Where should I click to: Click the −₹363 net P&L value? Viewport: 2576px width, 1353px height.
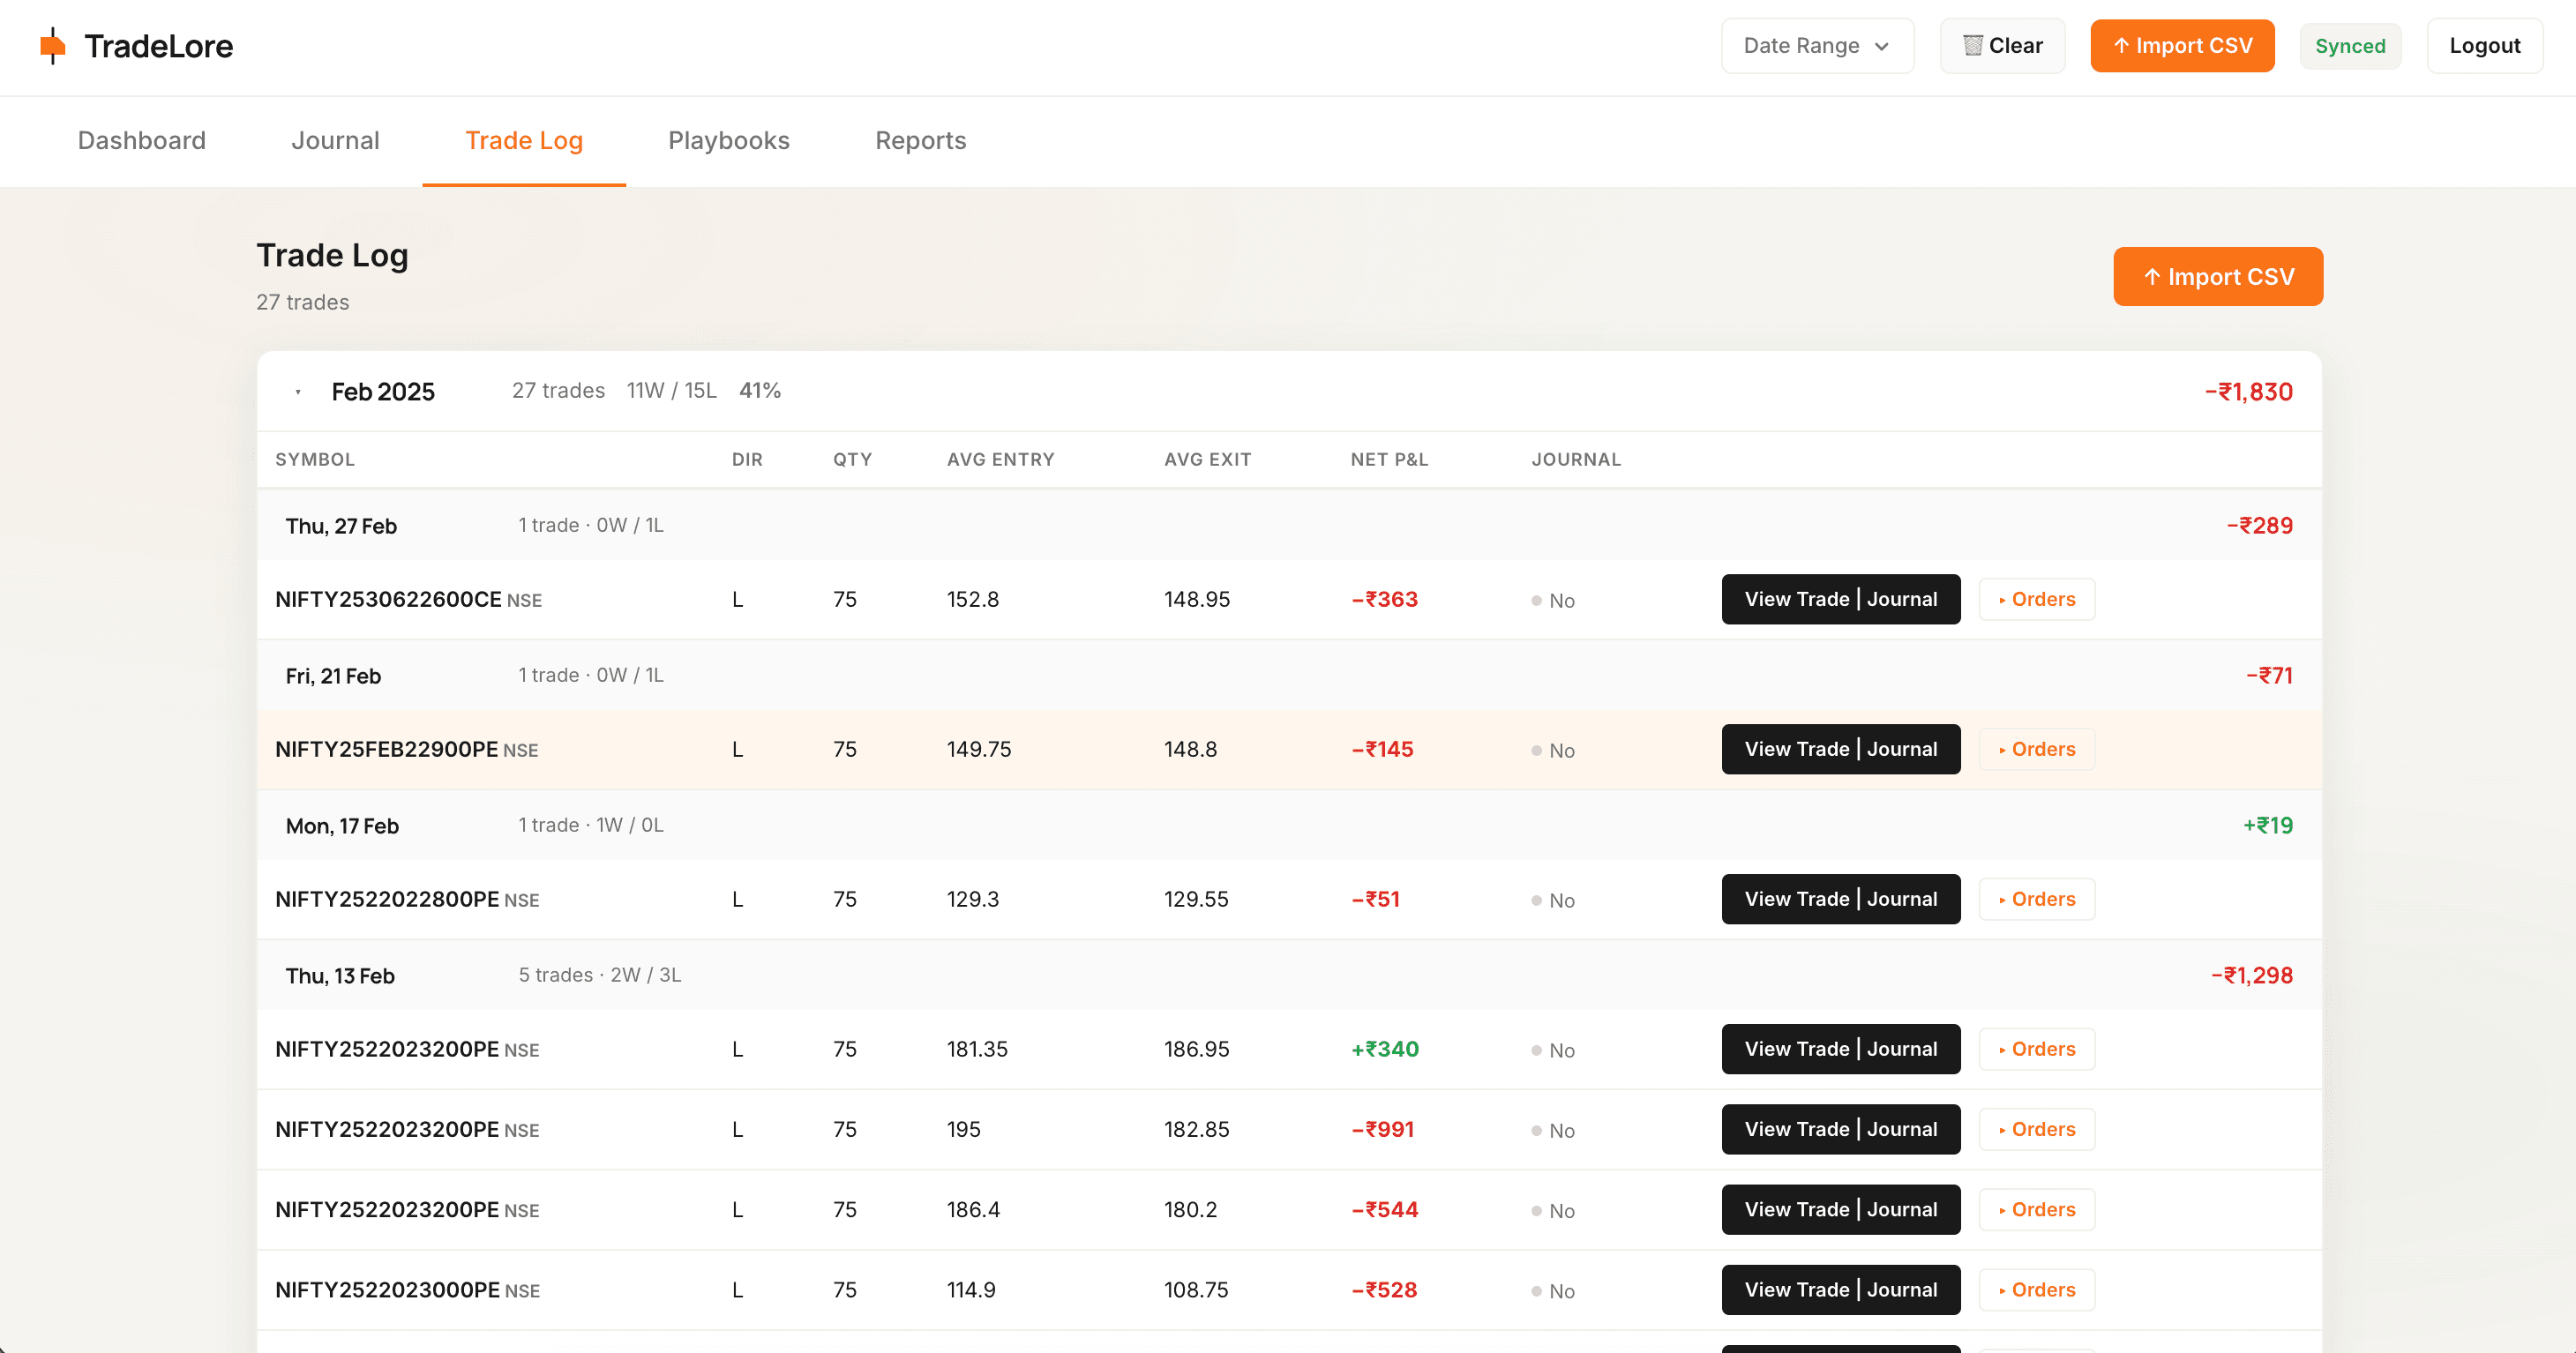tap(1384, 599)
